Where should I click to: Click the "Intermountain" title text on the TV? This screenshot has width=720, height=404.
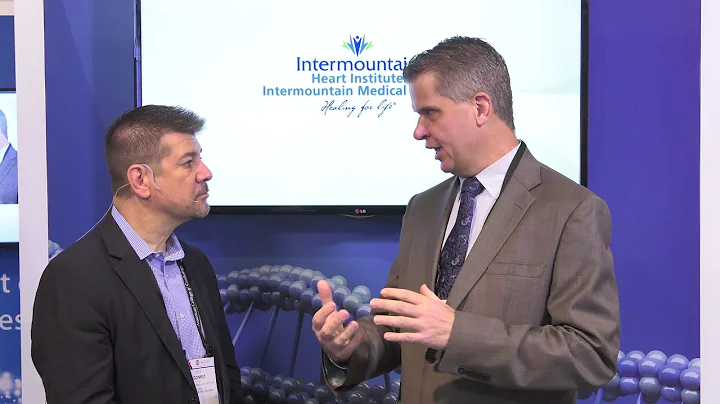[352, 64]
